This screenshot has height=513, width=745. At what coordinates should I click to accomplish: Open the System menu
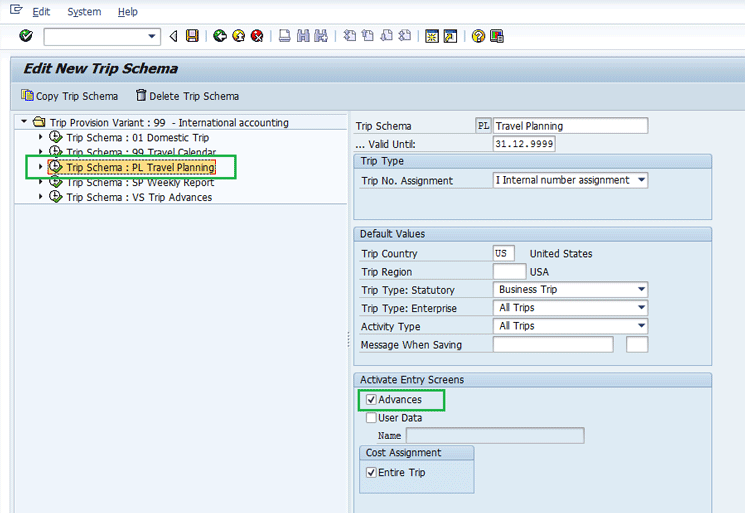pyautogui.click(x=84, y=12)
